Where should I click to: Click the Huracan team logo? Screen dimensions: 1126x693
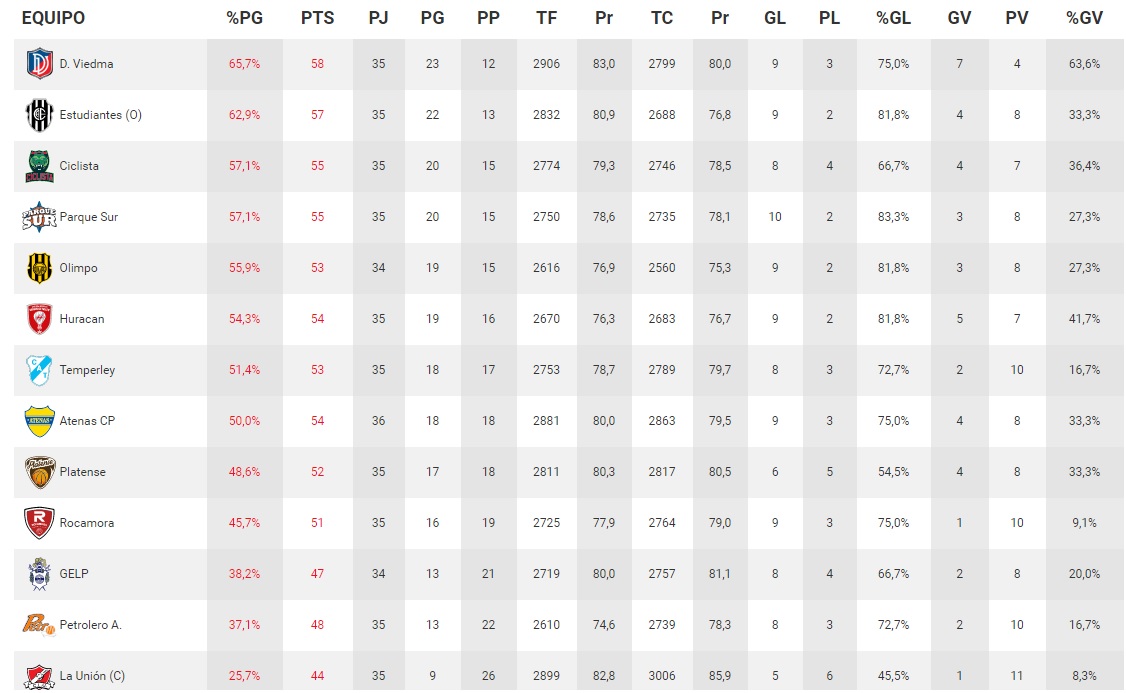click(39, 319)
